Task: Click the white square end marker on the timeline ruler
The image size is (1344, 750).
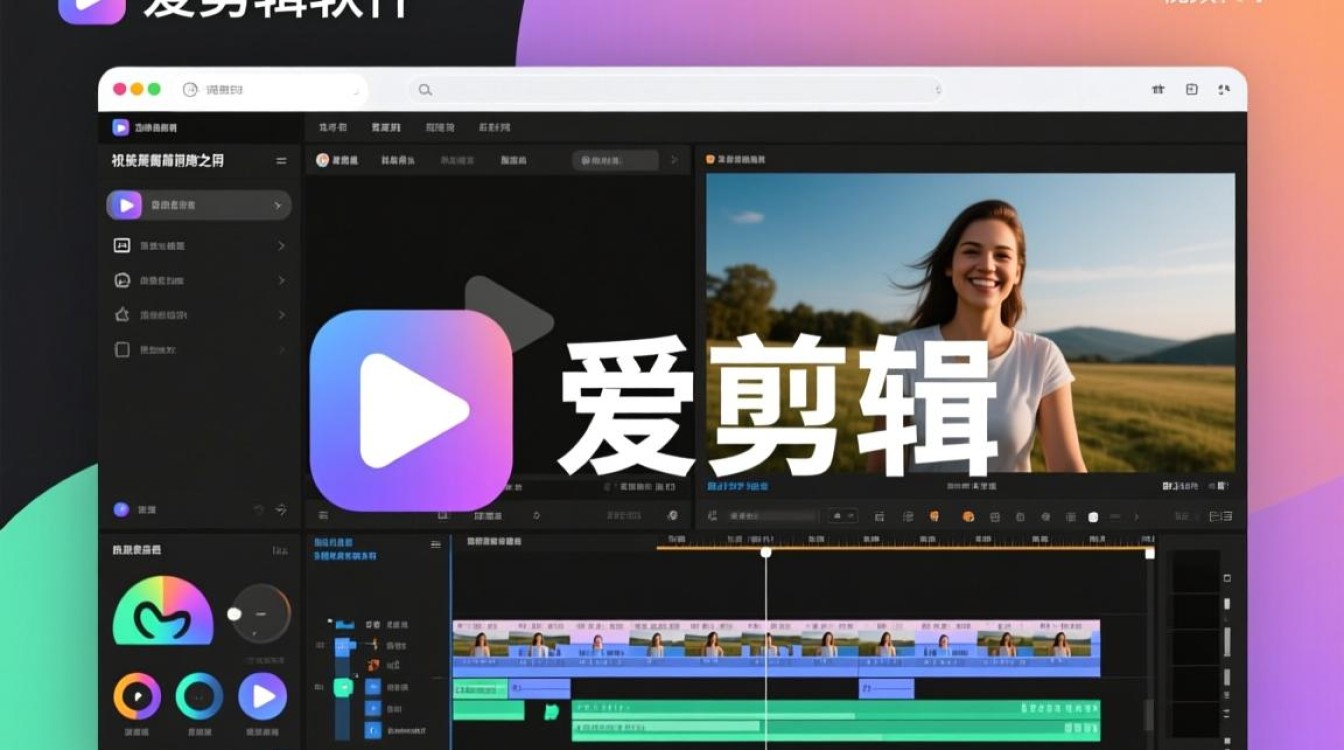Action: tap(1150, 553)
